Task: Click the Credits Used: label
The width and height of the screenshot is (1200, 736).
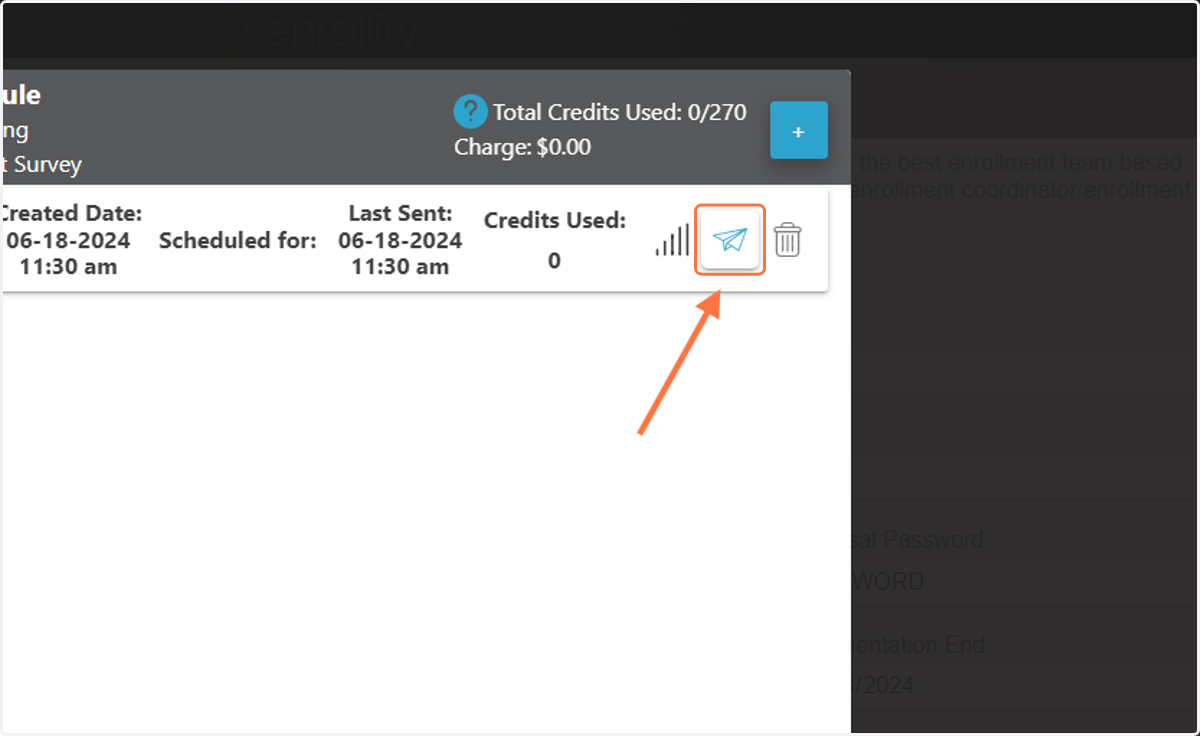Action: 555,220
